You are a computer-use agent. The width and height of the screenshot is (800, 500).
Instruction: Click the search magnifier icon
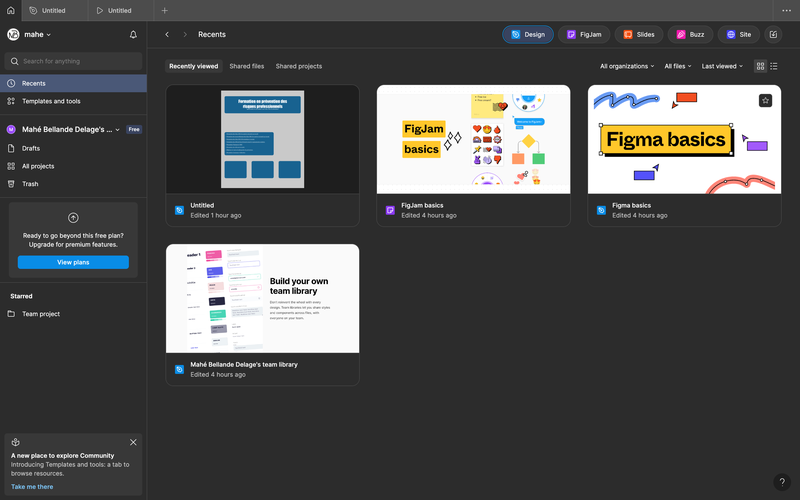coord(14,61)
